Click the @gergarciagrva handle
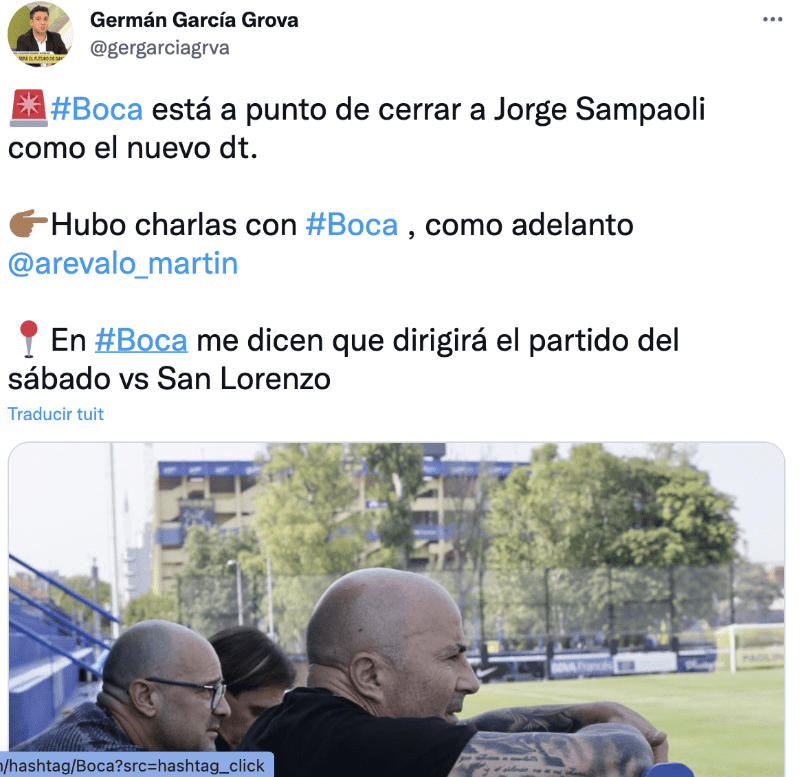 point(160,48)
